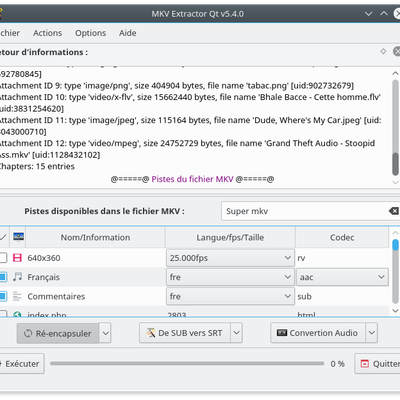Click the float diamond icon of information panel
The image size is (400, 400).
point(383,51)
